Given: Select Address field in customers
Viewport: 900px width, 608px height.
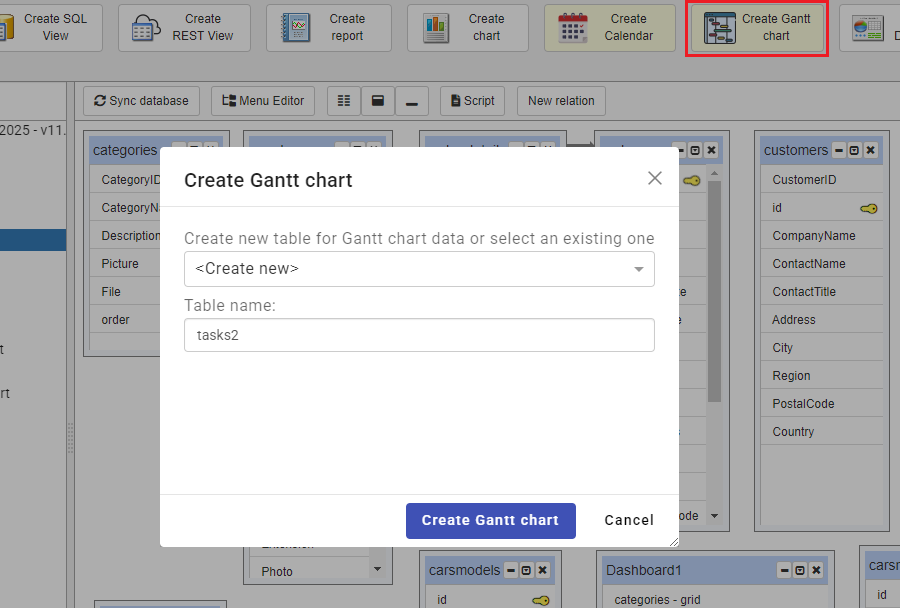Looking at the screenshot, I should (821, 320).
